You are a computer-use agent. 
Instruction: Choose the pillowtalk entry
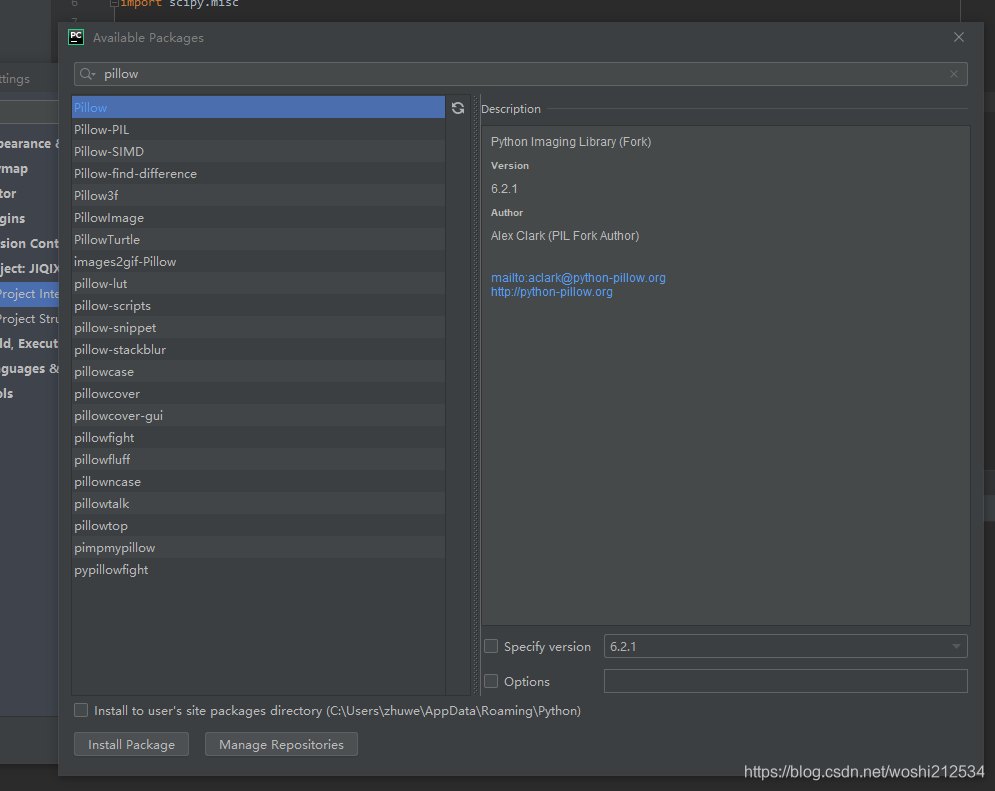pyautogui.click(x=258, y=503)
